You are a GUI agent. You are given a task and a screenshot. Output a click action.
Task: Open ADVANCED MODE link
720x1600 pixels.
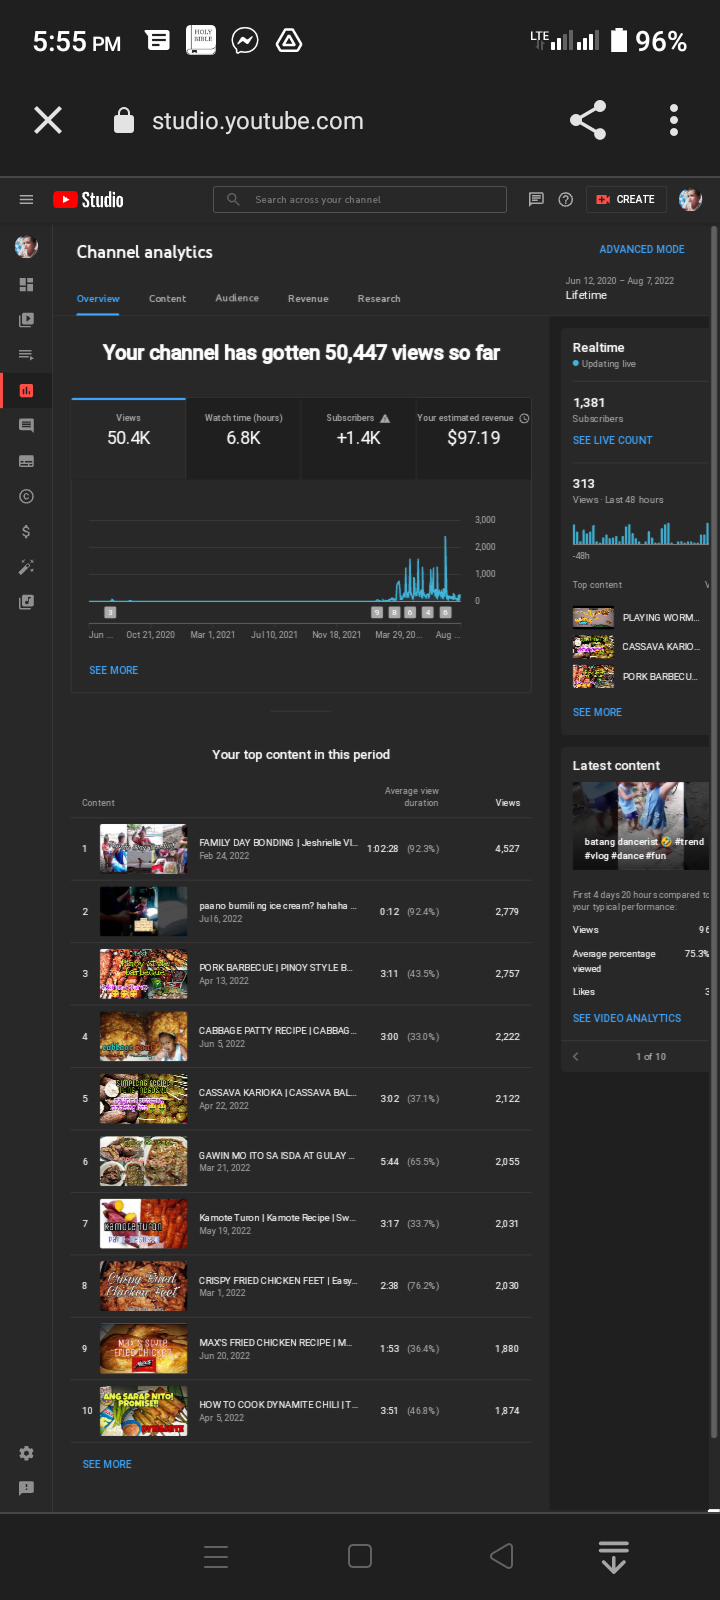pos(642,249)
